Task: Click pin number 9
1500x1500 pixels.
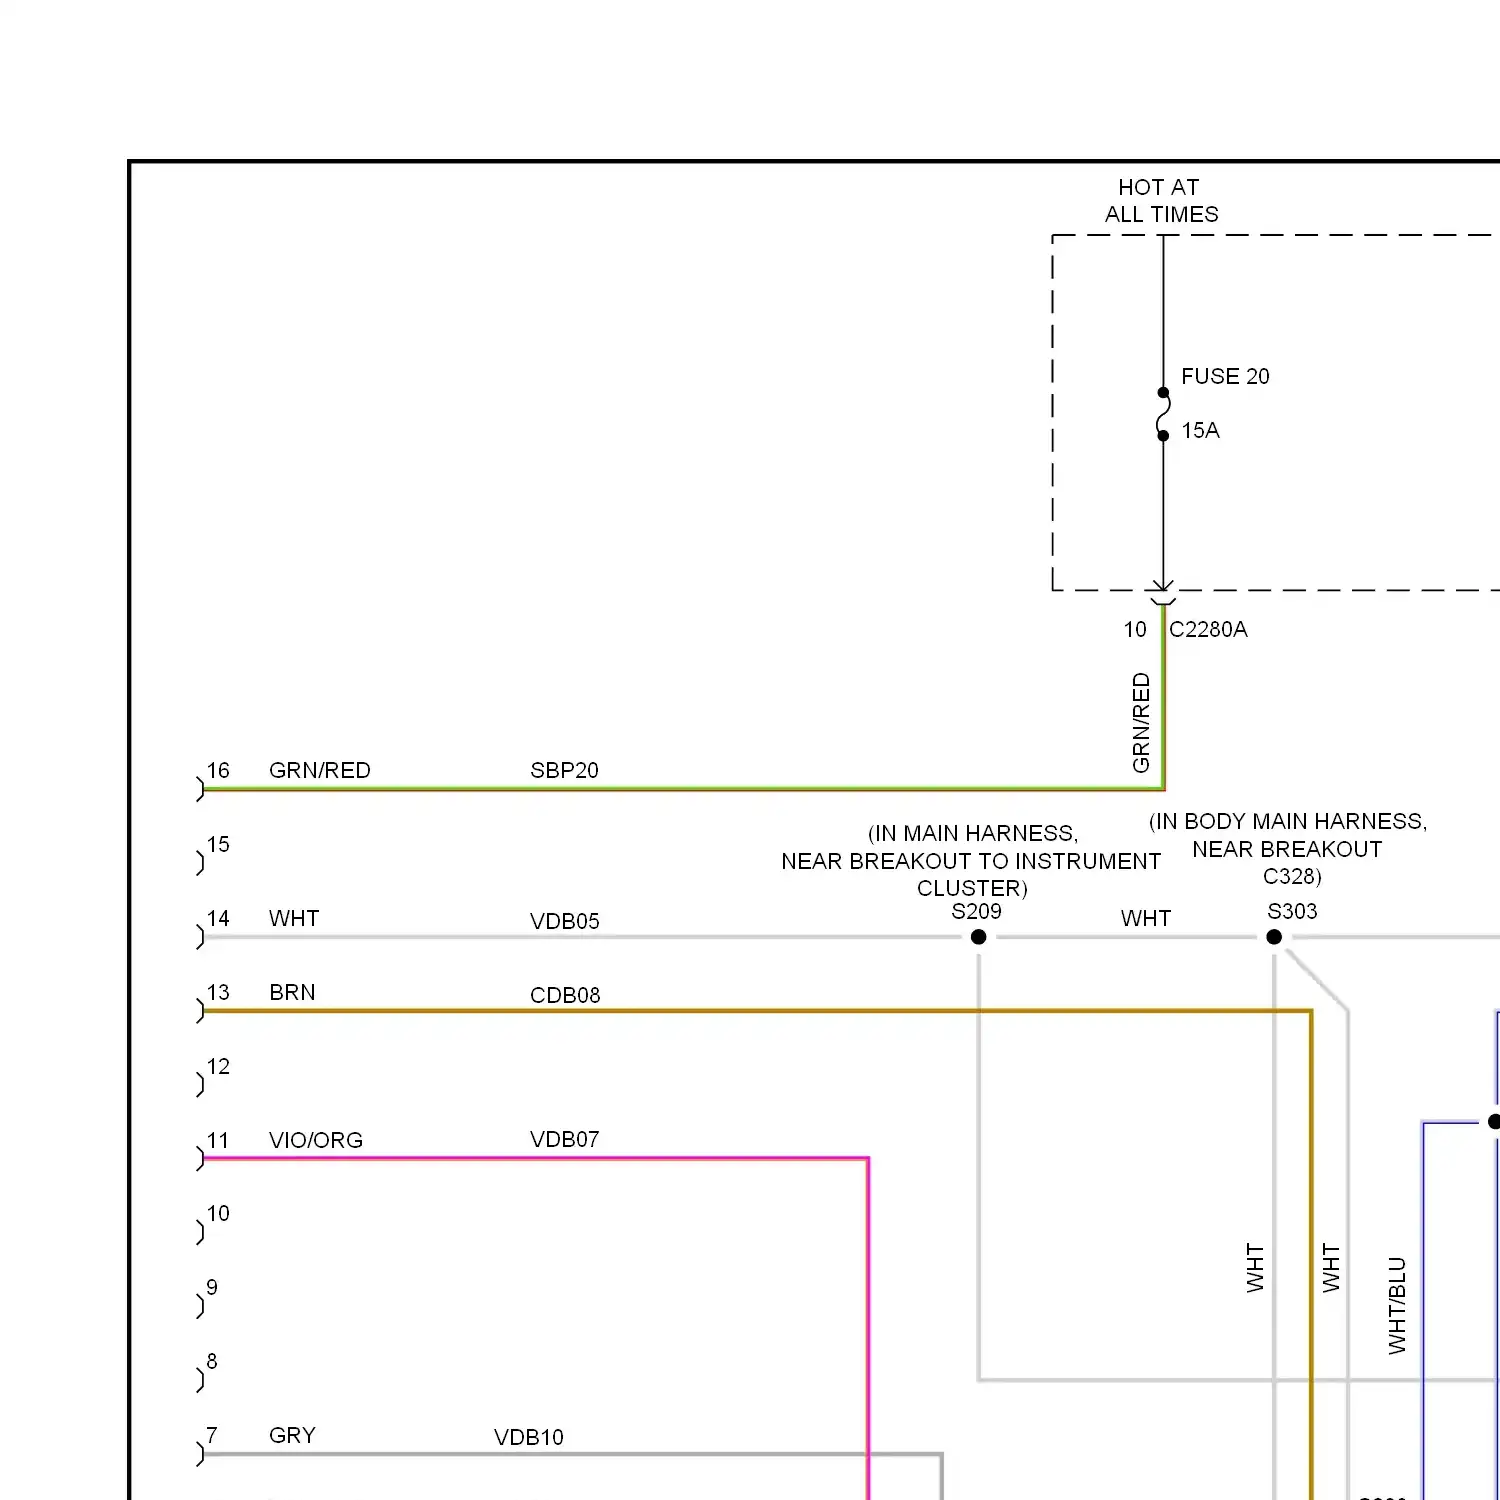Action: pos(212,1287)
